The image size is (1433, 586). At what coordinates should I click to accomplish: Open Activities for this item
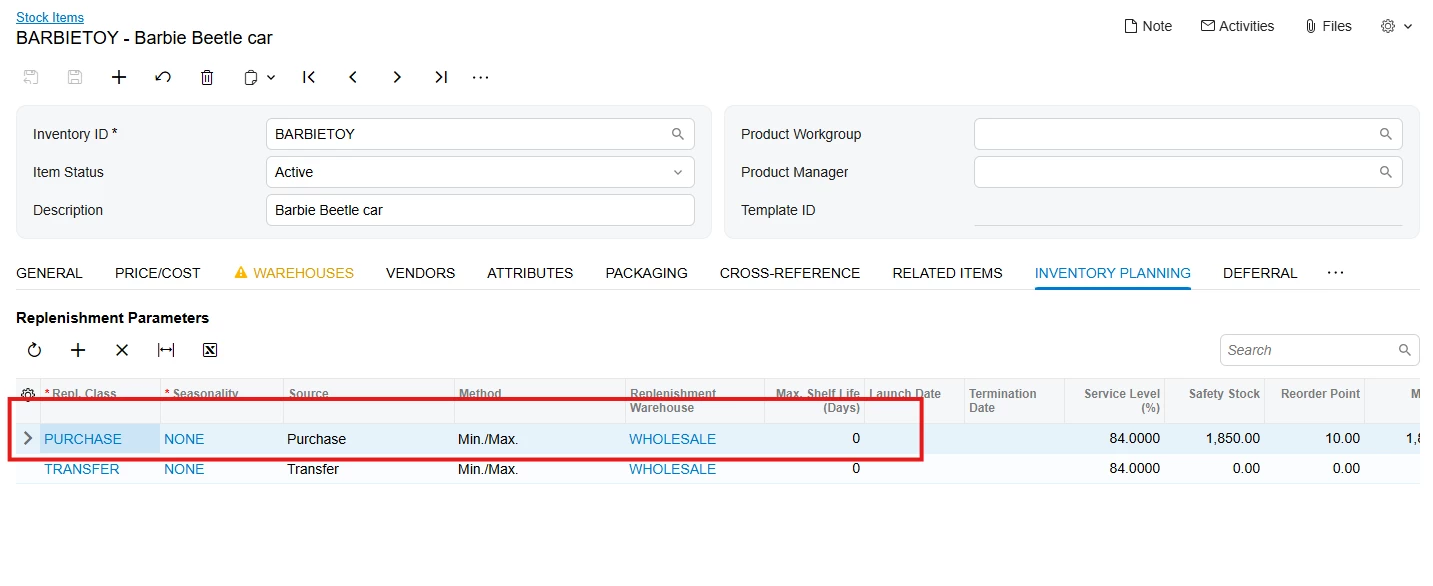1237,26
